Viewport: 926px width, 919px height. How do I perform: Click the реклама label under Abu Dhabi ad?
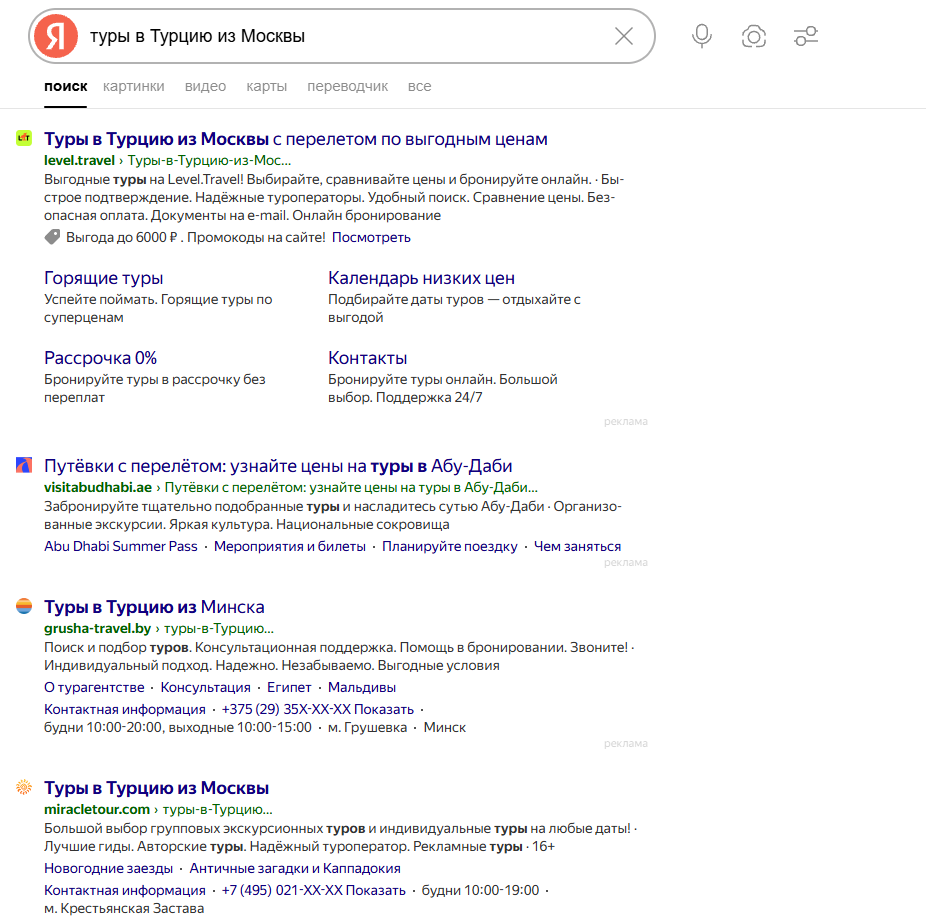click(x=625, y=562)
